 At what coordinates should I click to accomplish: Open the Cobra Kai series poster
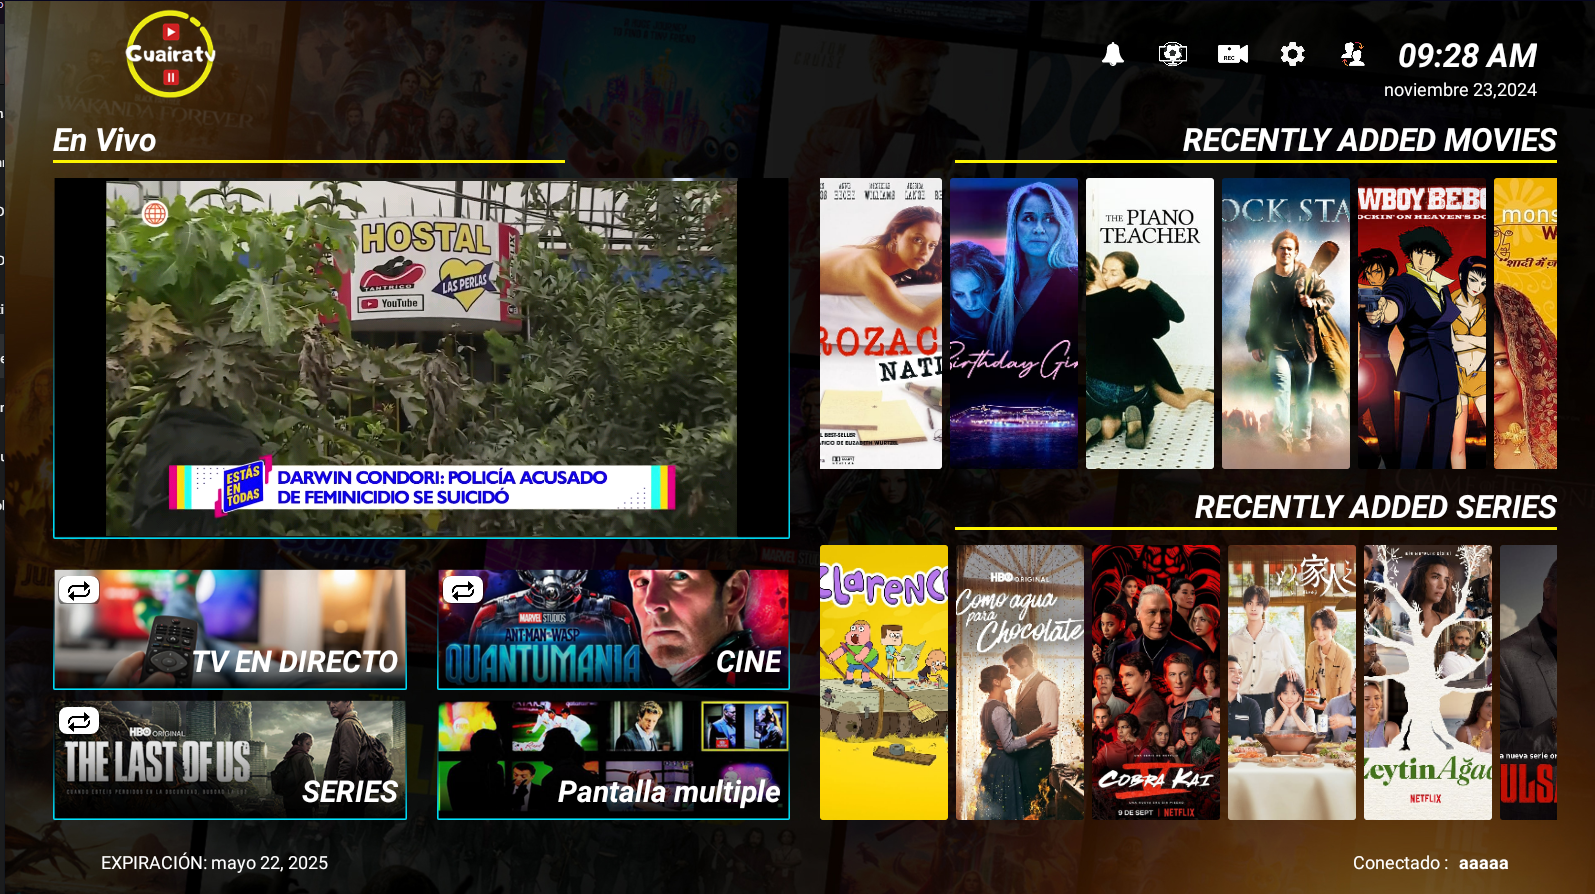(1155, 682)
